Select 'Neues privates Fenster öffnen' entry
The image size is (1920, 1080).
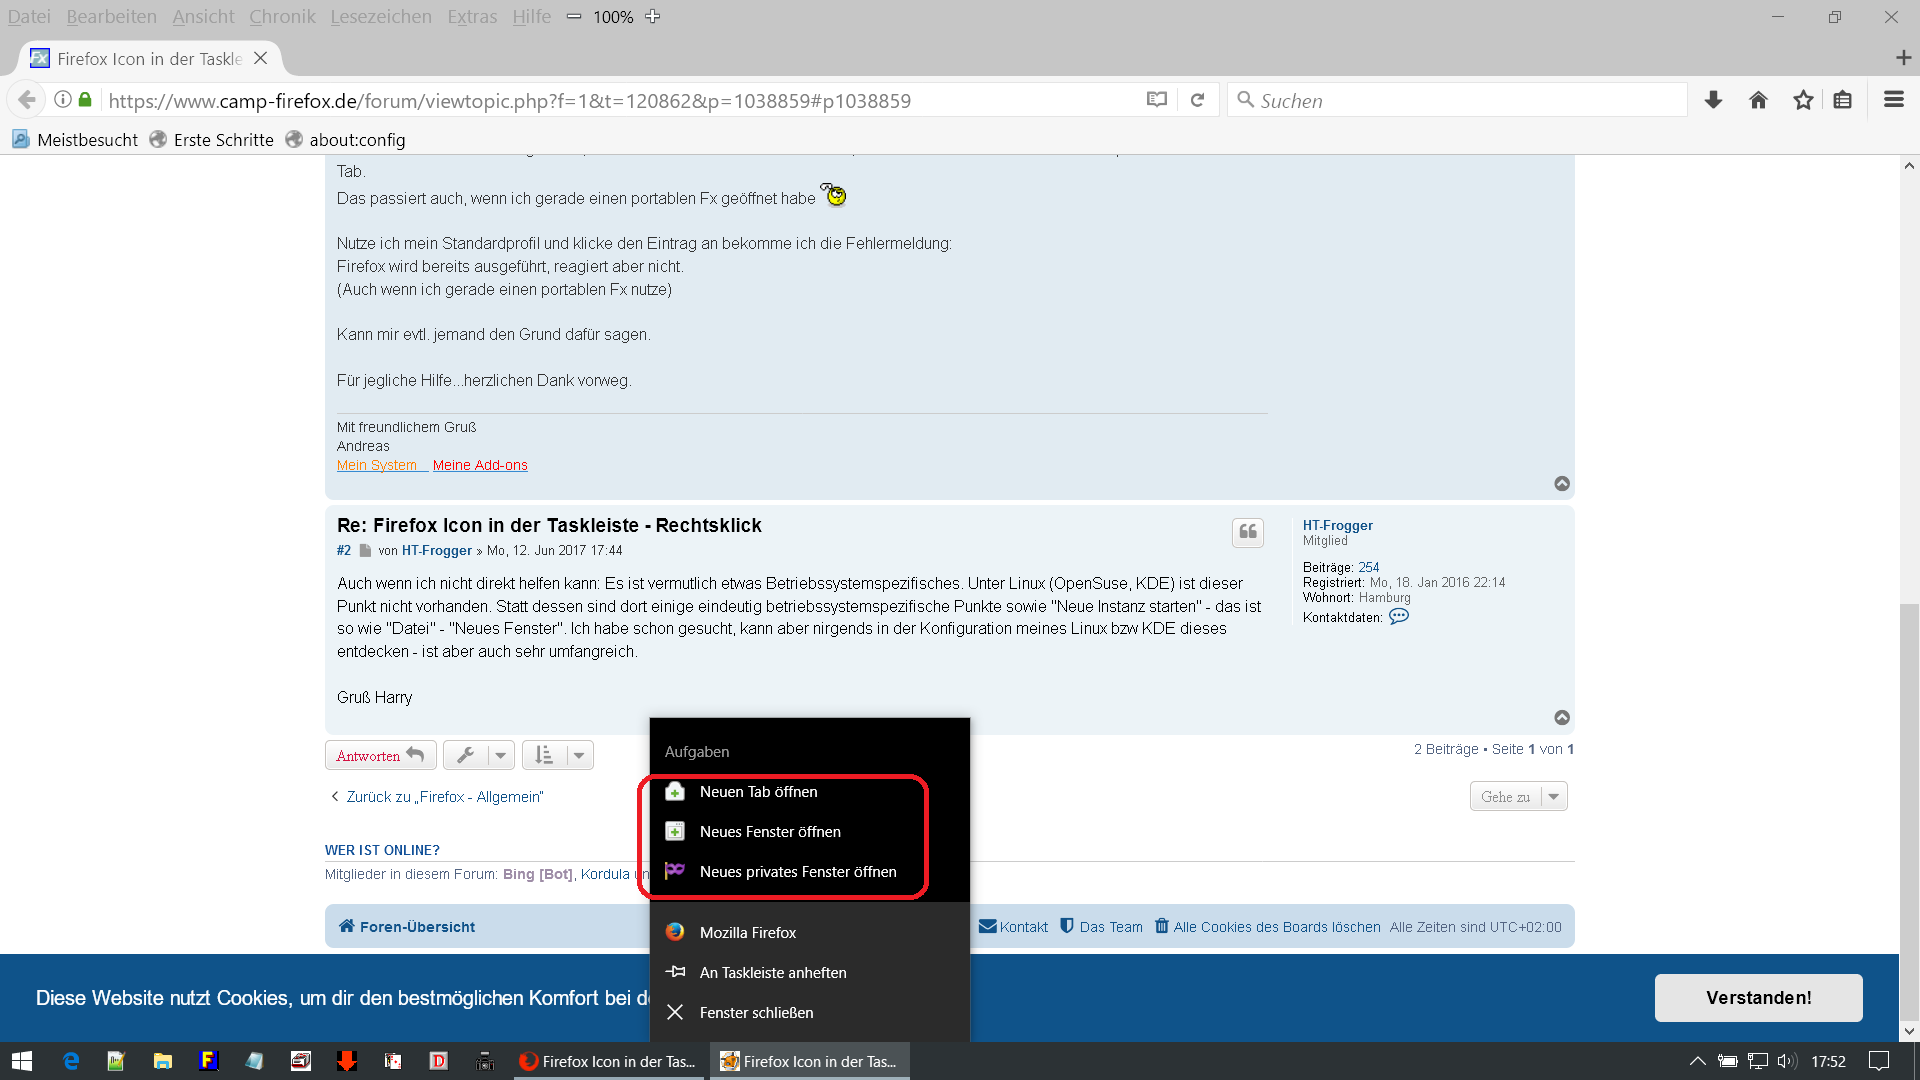point(797,872)
